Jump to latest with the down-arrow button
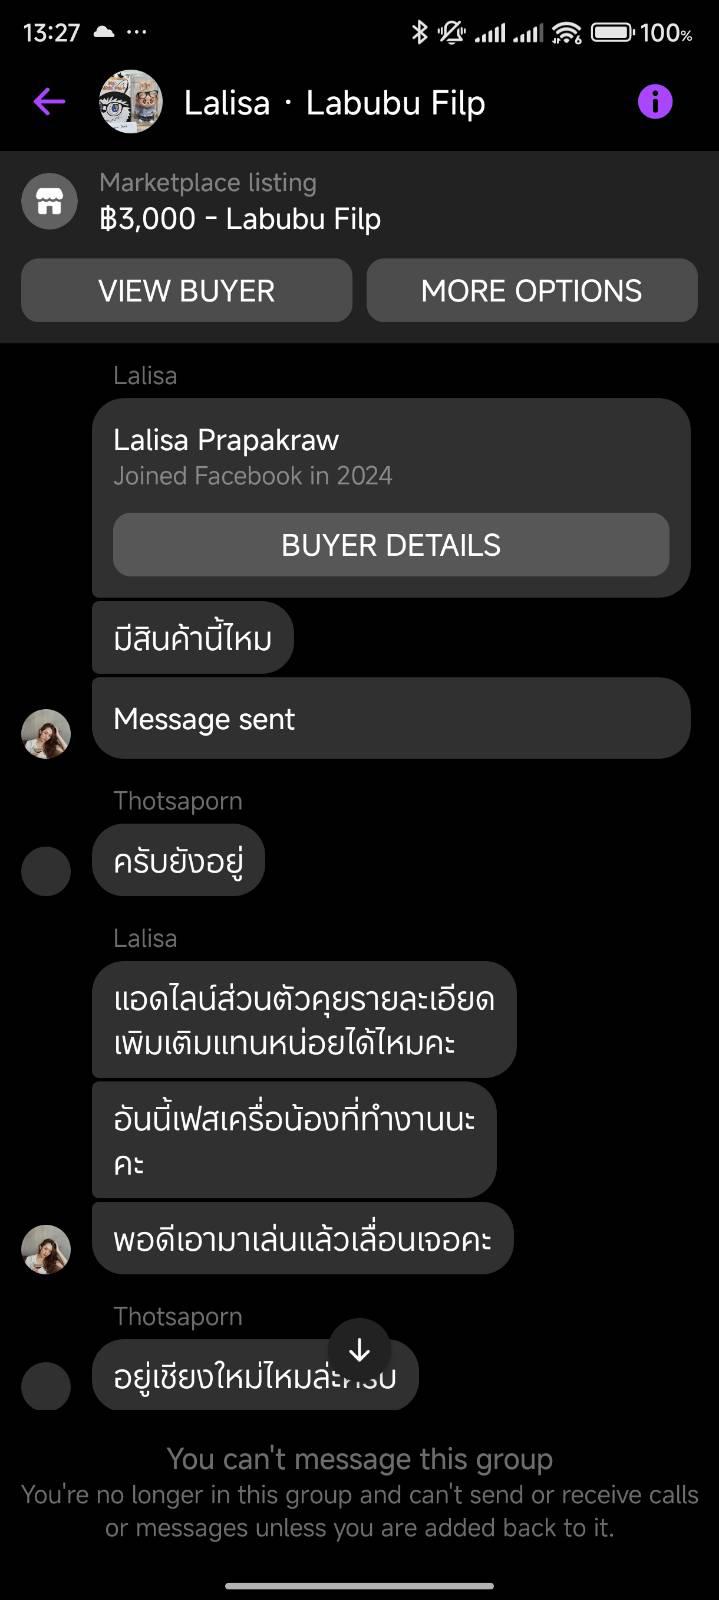The width and height of the screenshot is (719, 1600). (359, 1349)
